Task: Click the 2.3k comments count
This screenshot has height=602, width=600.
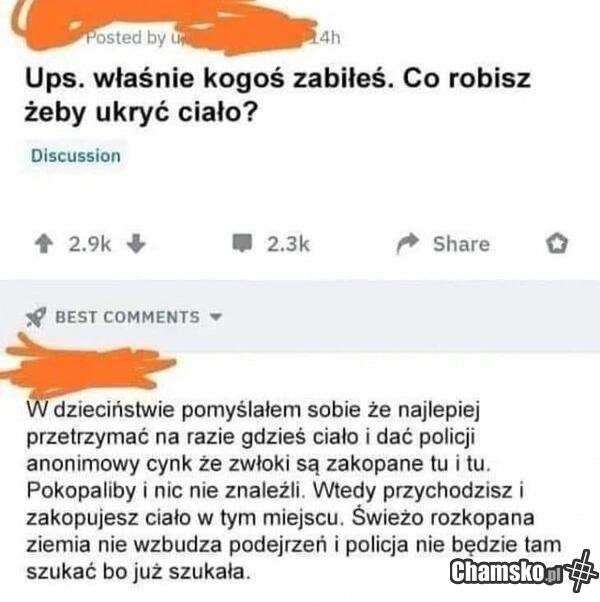Action: click(x=288, y=244)
